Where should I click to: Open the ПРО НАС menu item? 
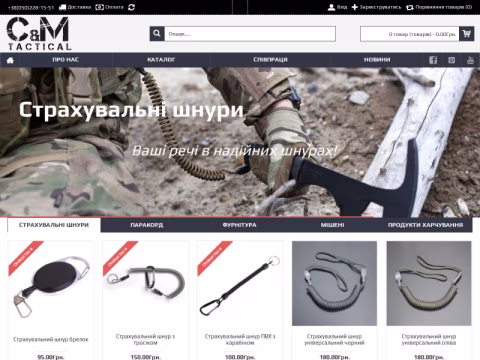pos(66,60)
